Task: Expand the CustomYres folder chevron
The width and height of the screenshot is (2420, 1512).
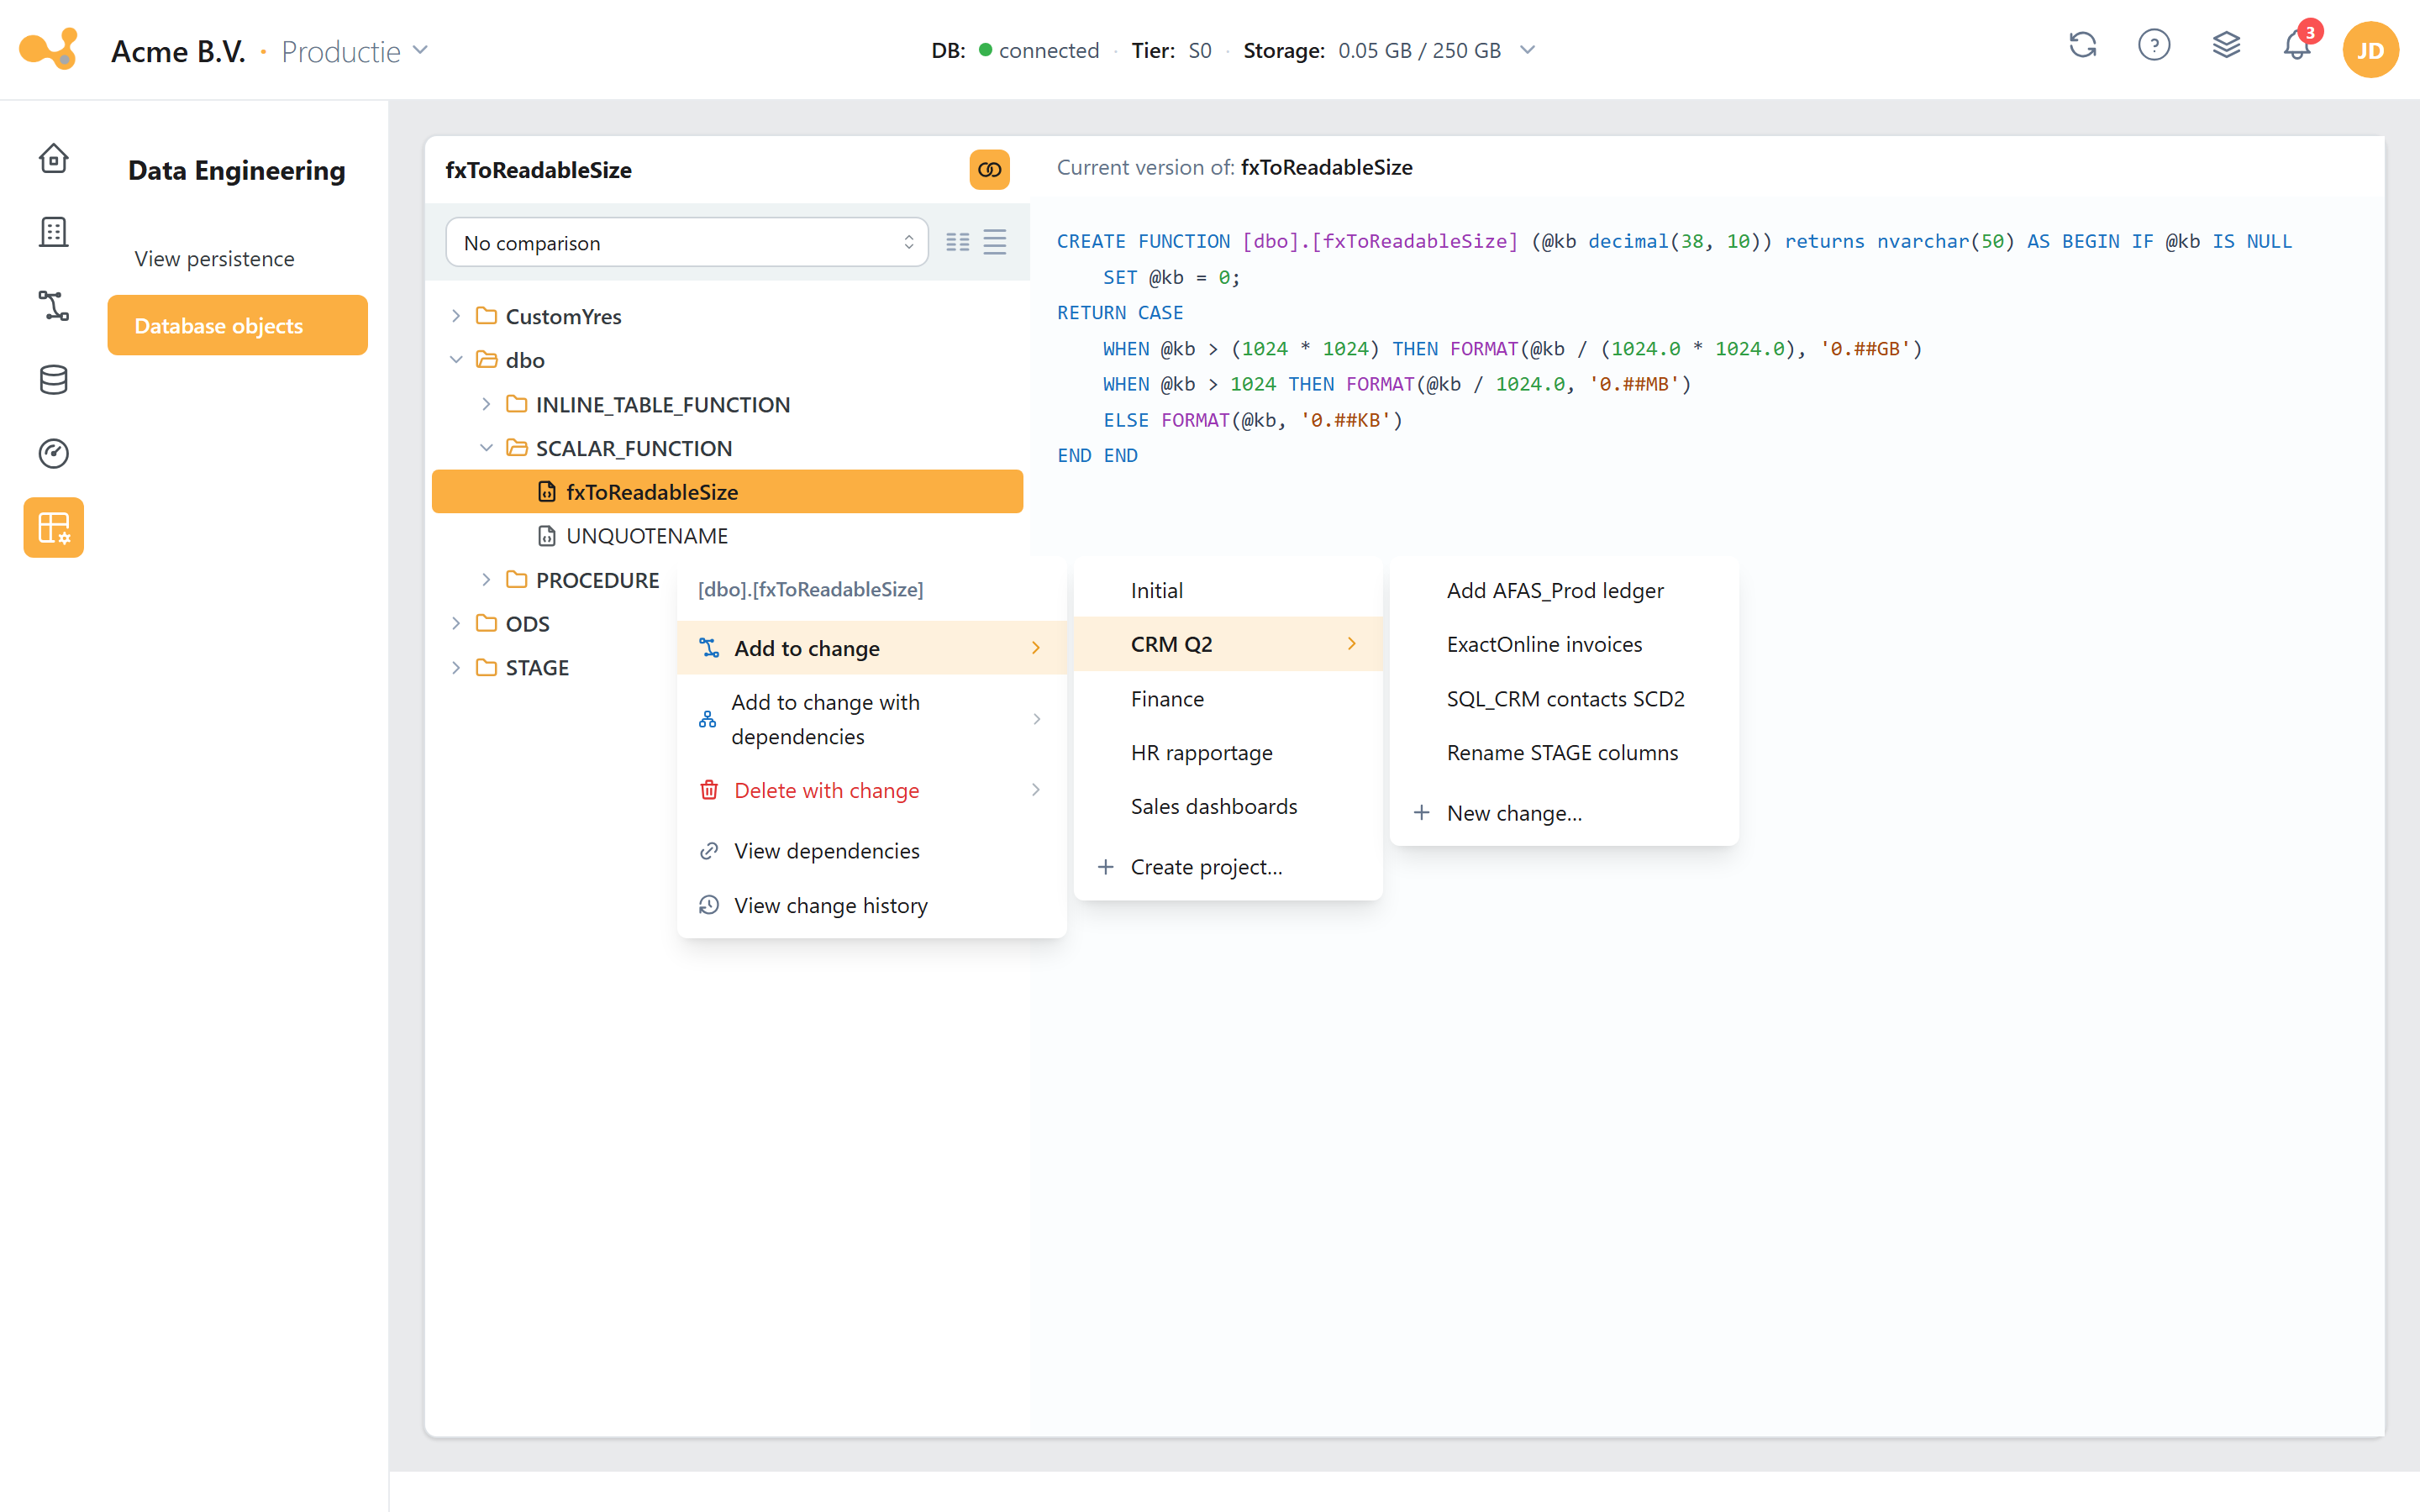Action: click(x=456, y=316)
